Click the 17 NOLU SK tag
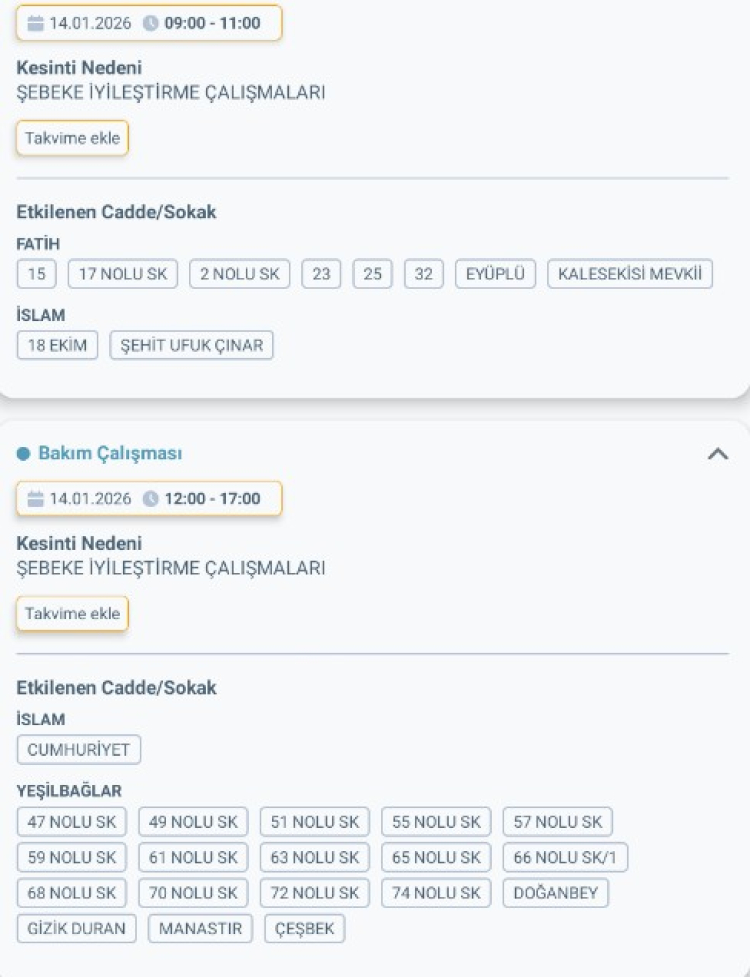This screenshot has width=750, height=977. coord(123,274)
